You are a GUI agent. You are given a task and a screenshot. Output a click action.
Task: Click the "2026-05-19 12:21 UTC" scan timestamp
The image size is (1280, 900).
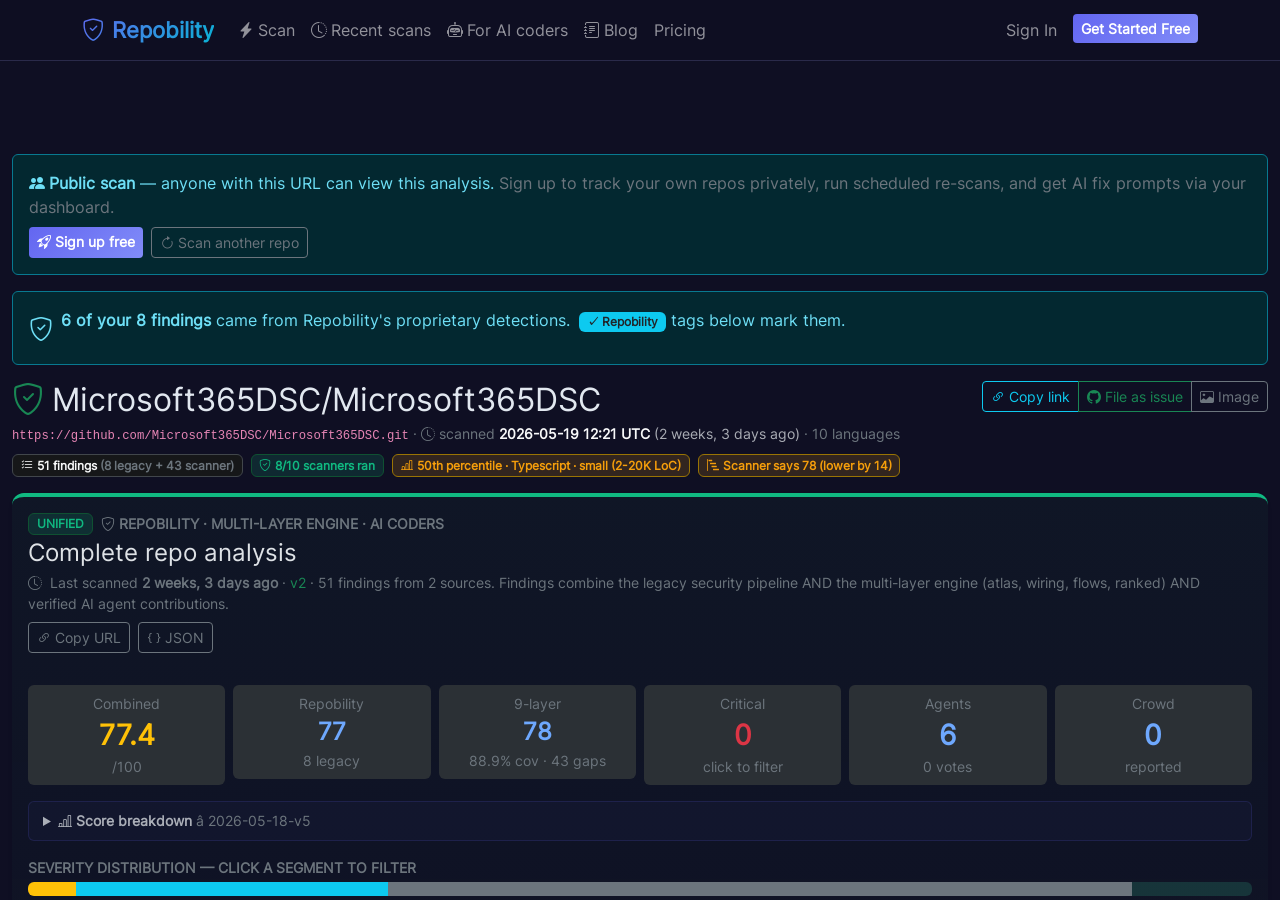point(575,434)
